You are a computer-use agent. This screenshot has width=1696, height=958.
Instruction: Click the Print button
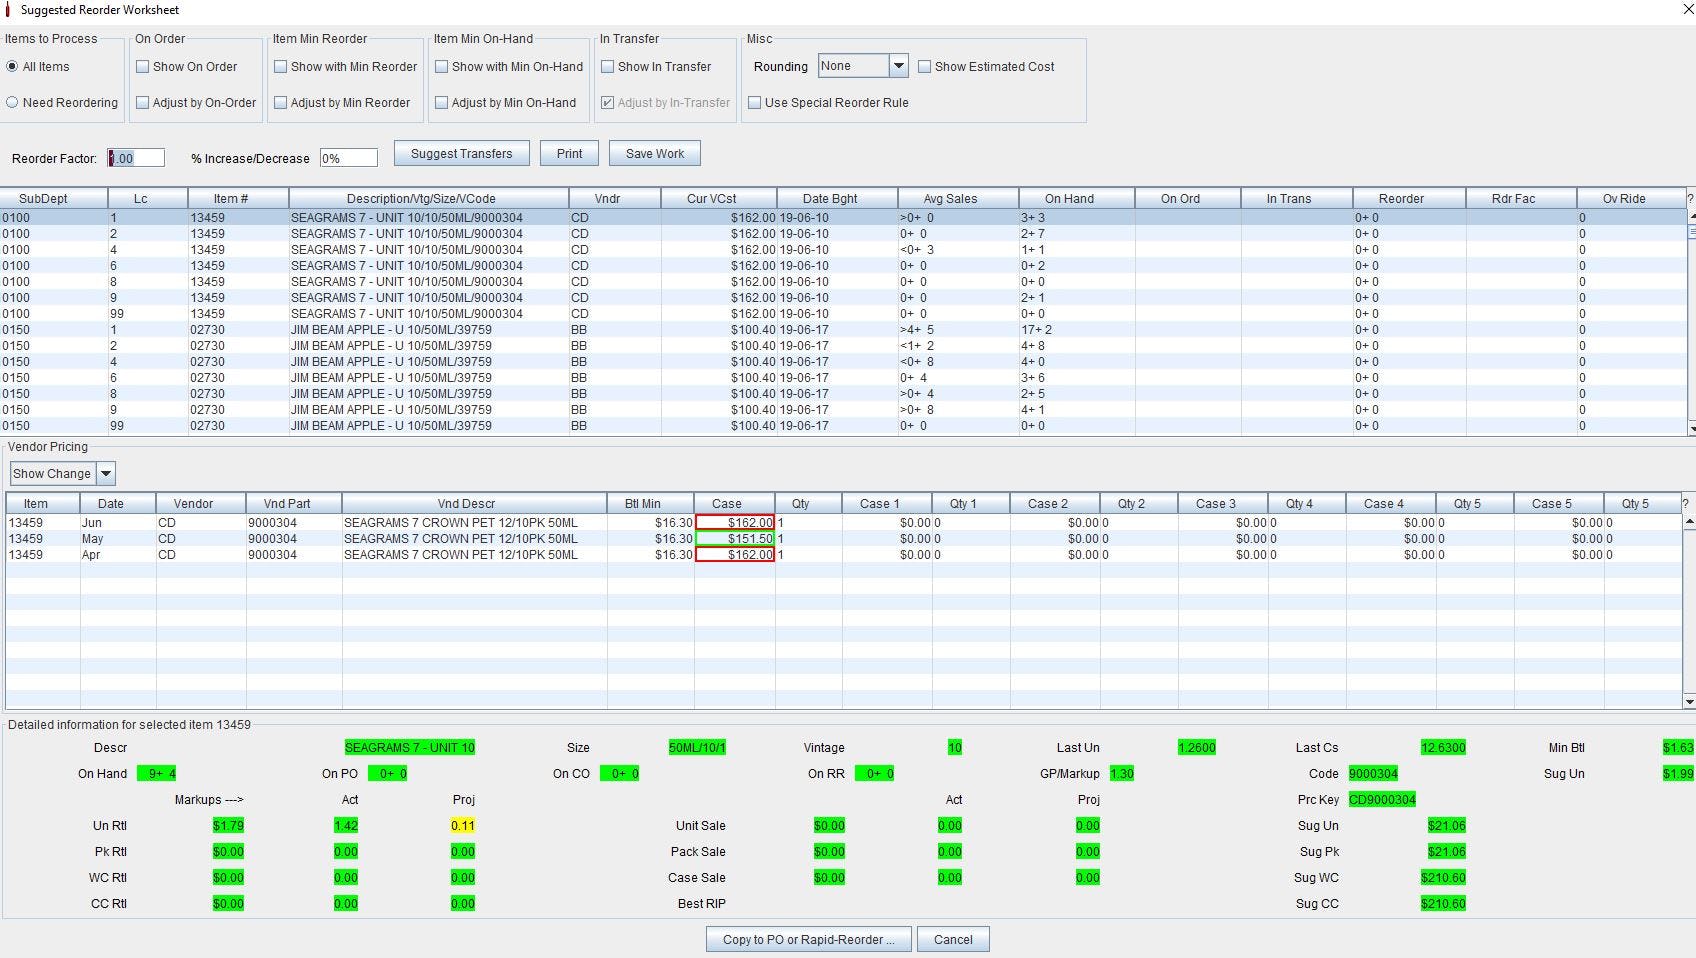568,153
